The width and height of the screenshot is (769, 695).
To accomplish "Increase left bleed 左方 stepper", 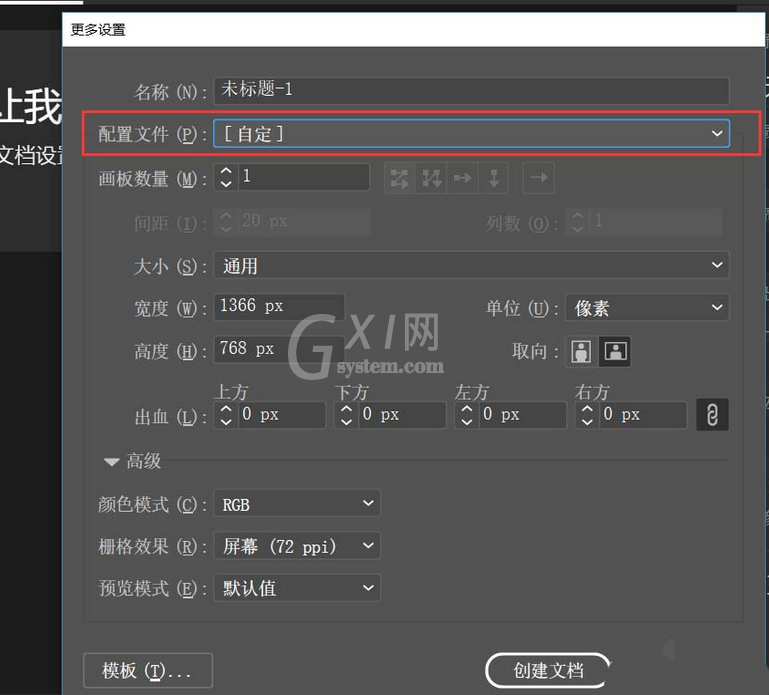I will point(467,409).
